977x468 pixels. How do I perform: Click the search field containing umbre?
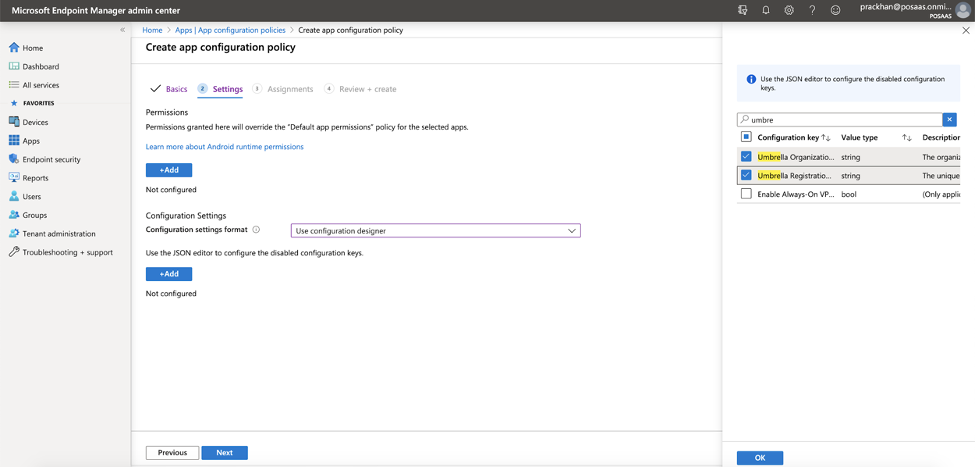pos(839,120)
